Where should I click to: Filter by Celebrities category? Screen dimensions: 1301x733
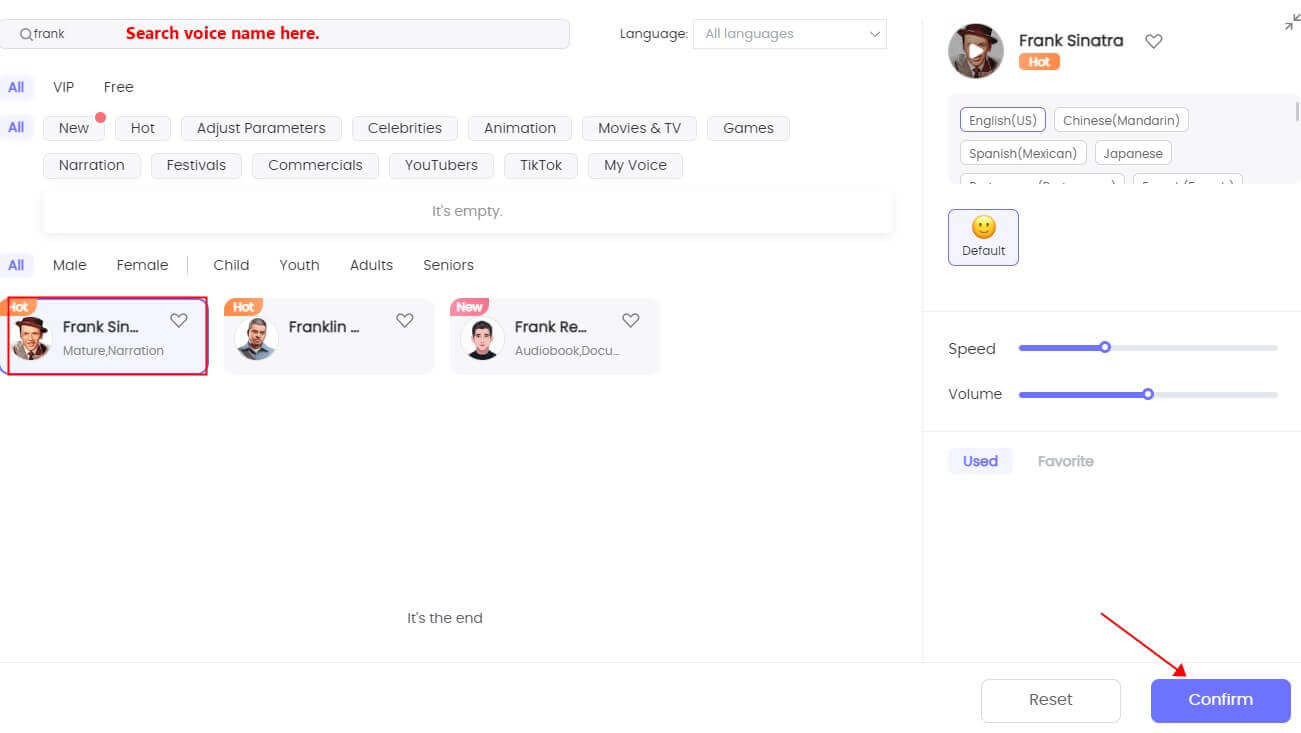405,128
